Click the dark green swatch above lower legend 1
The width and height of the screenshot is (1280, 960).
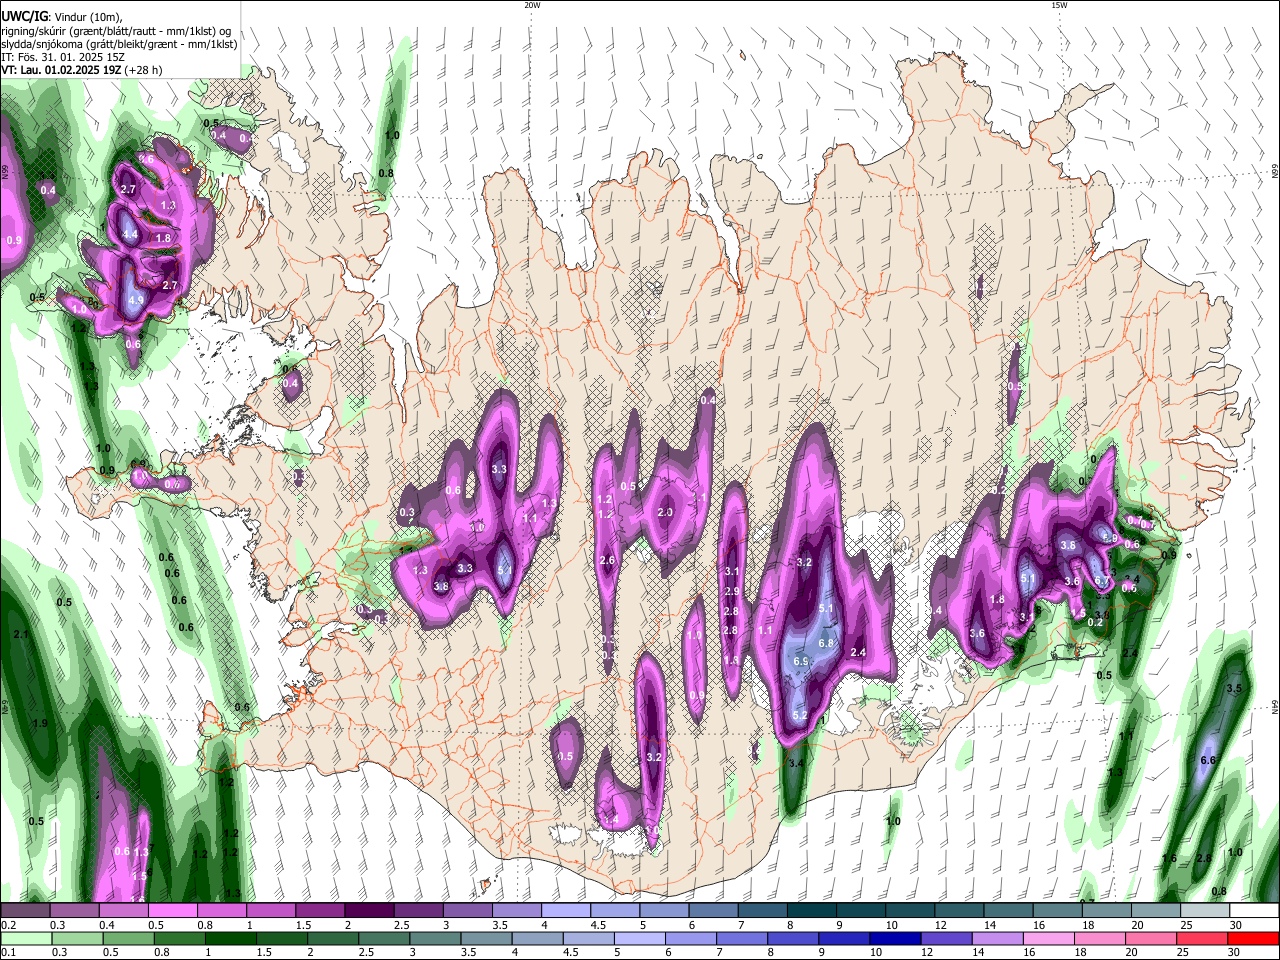[x=231, y=938]
